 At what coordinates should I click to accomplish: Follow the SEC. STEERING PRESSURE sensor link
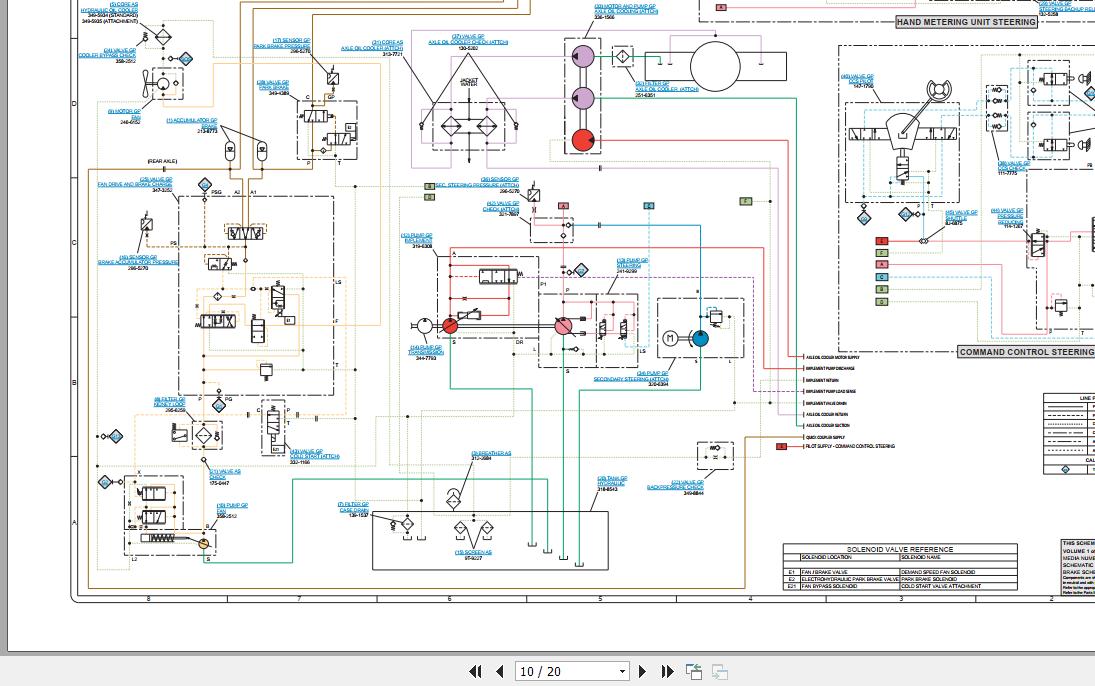pos(470,185)
